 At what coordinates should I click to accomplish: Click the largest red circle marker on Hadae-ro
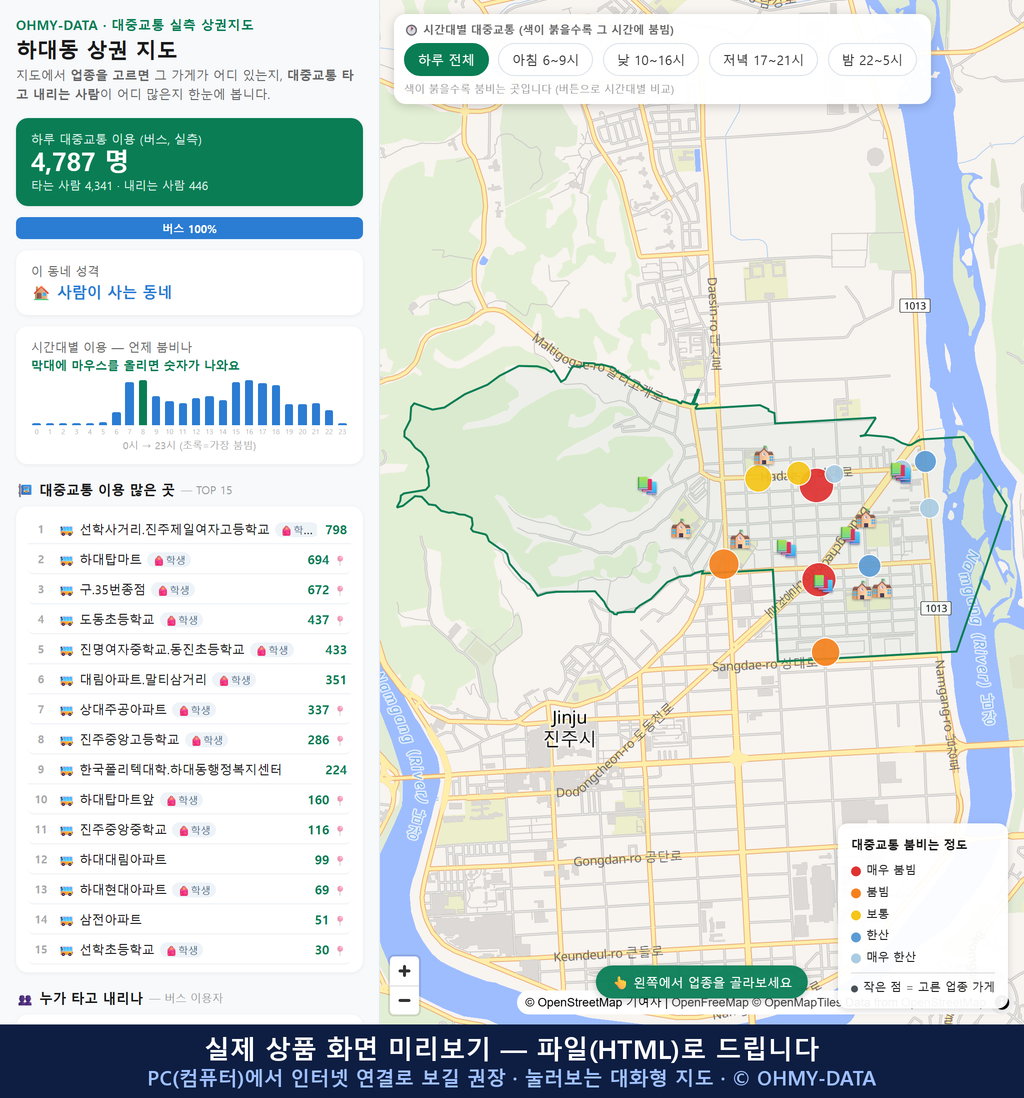pos(816,485)
